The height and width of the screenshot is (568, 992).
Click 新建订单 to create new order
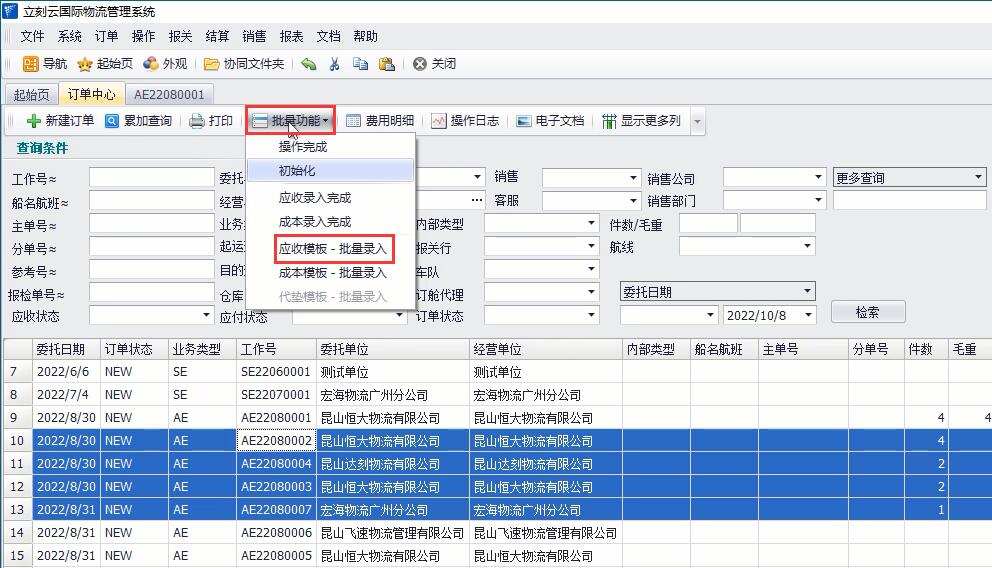(x=60, y=121)
